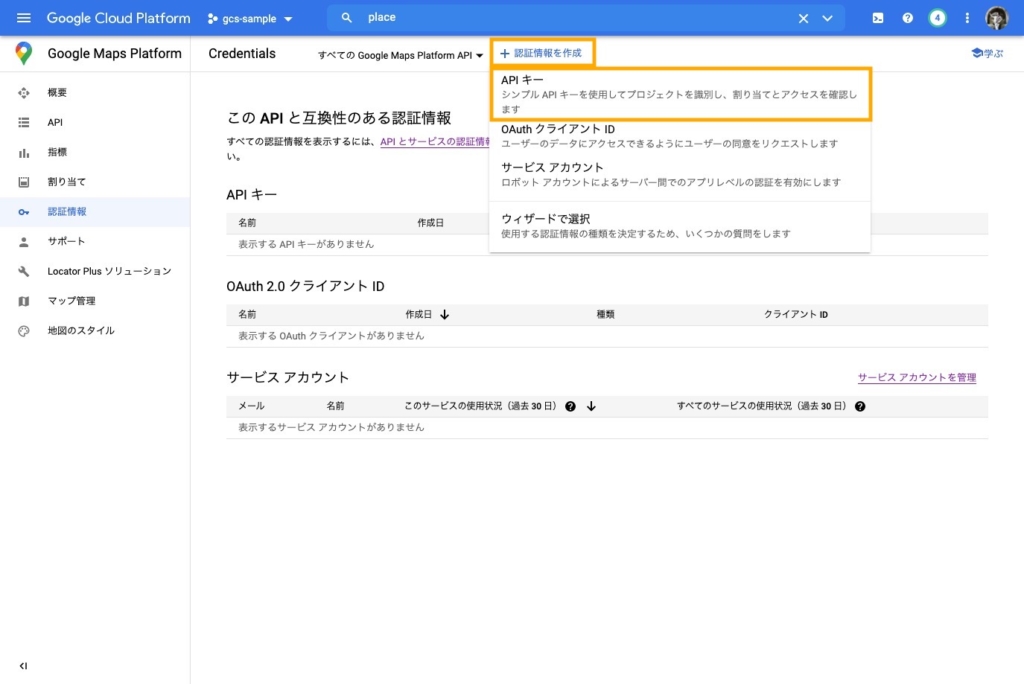Click the マップ管理 map icon
Image resolution: width=1024 pixels, height=684 pixels.
(24, 301)
